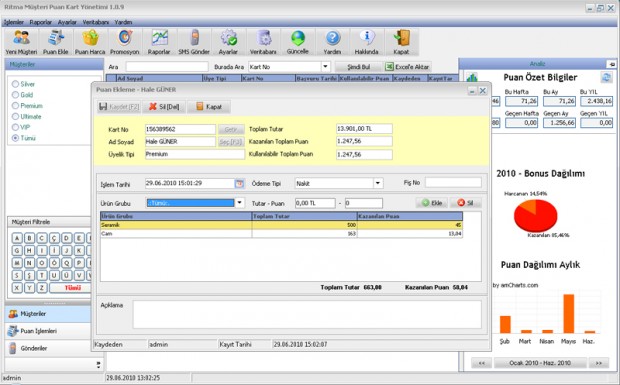Pin the Analiz panel header icon
The image size is (620, 385).
612,64
